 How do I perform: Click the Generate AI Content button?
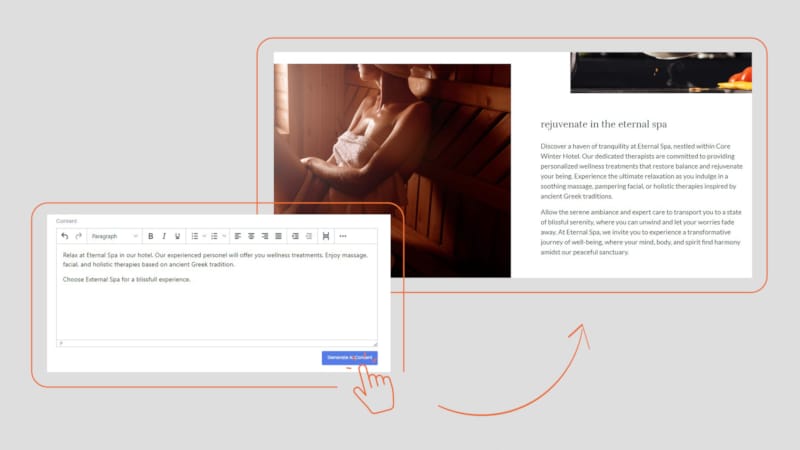pyautogui.click(x=349, y=357)
